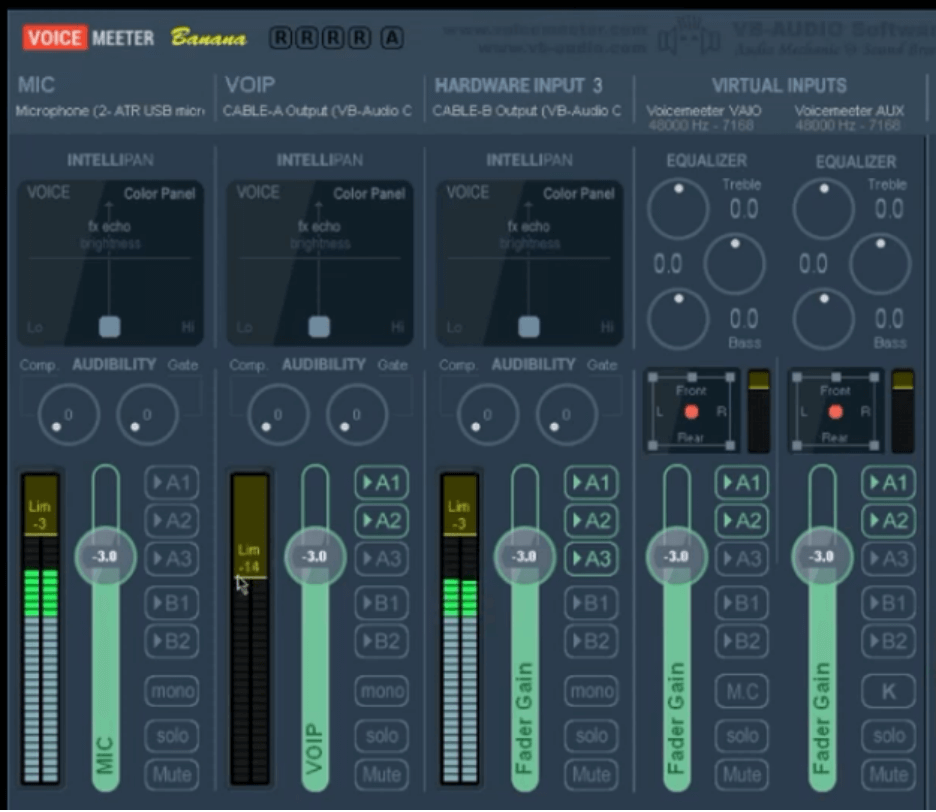
Task: Toggle B1 bus on Voicemeeter VAIO strip
Action: (x=741, y=603)
